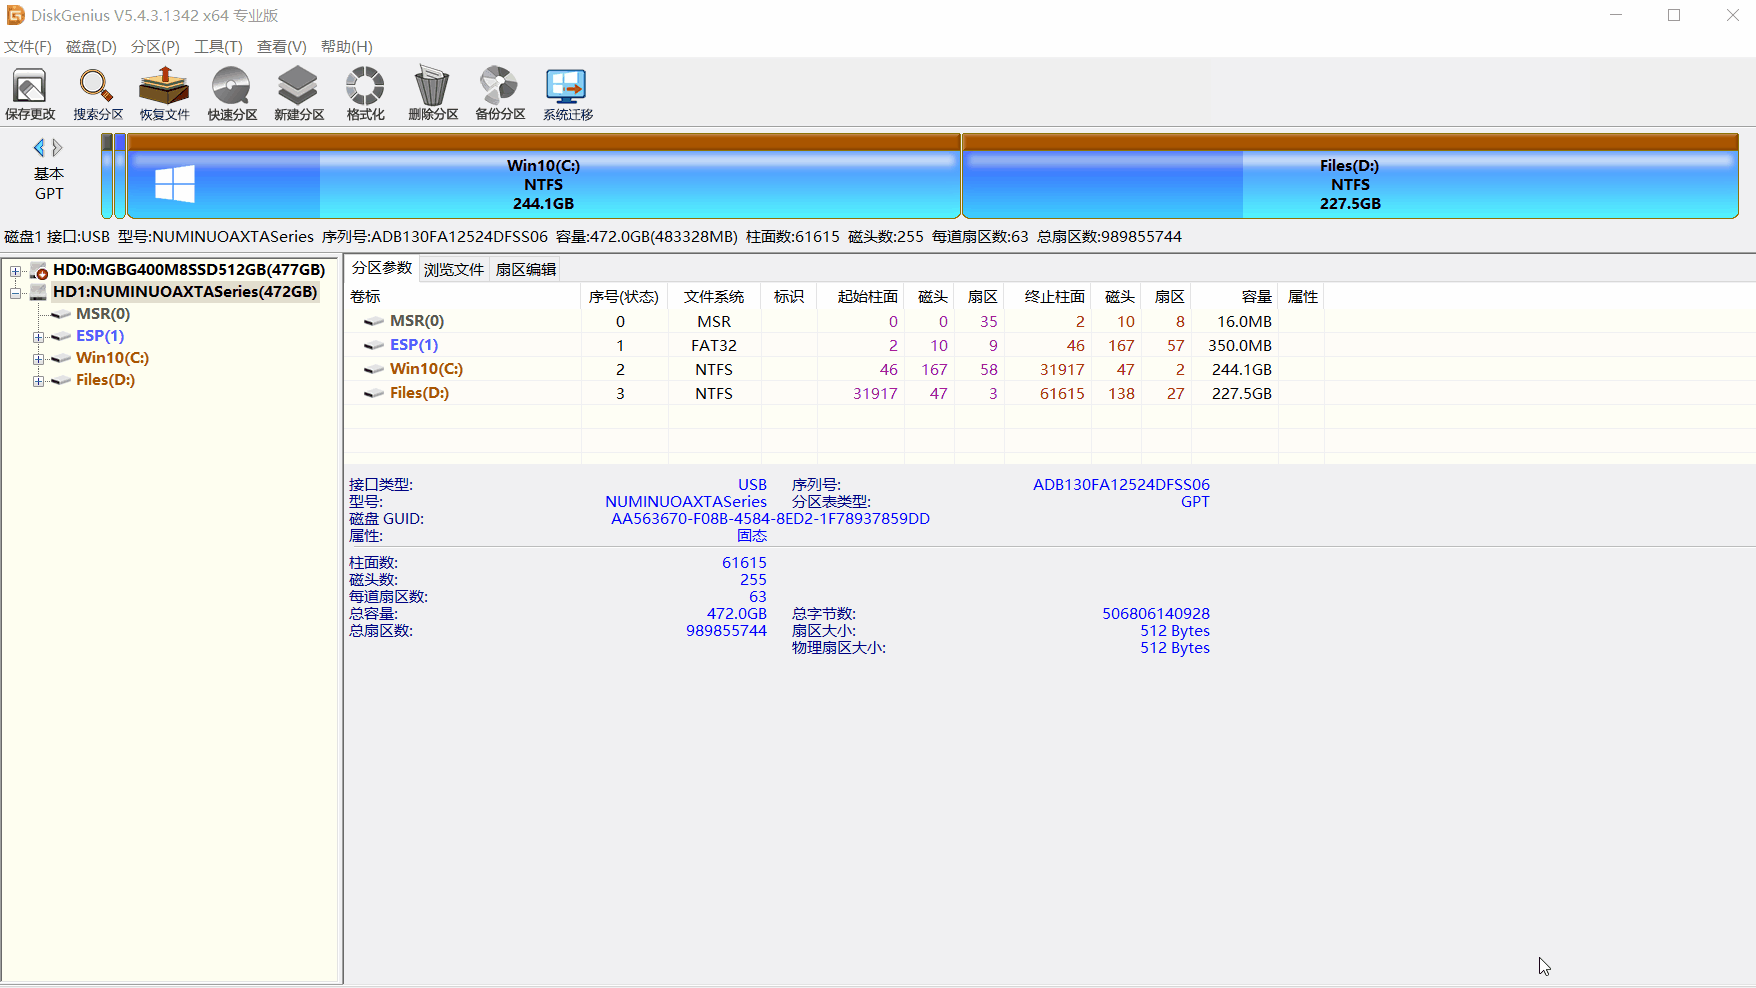The height and width of the screenshot is (988, 1756).
Task: Click the Quick Partition (快速分区) icon
Action: click(232, 94)
